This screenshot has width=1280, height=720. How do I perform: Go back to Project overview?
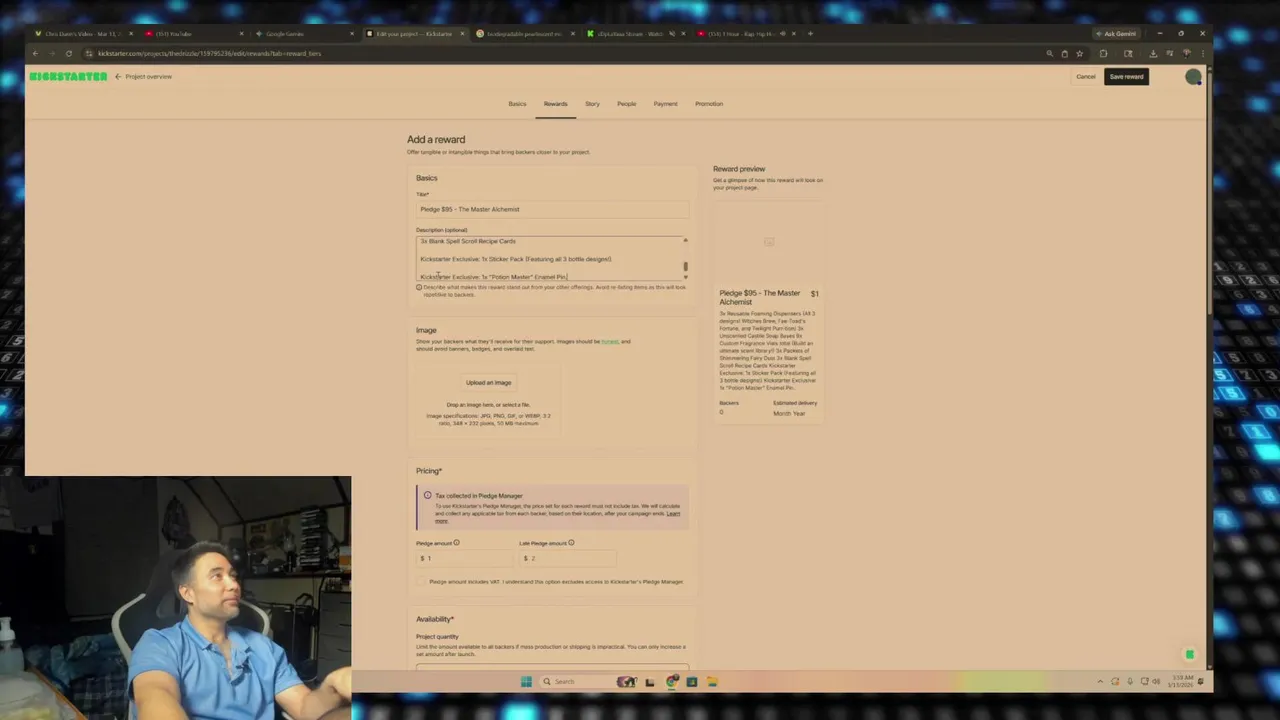click(144, 77)
